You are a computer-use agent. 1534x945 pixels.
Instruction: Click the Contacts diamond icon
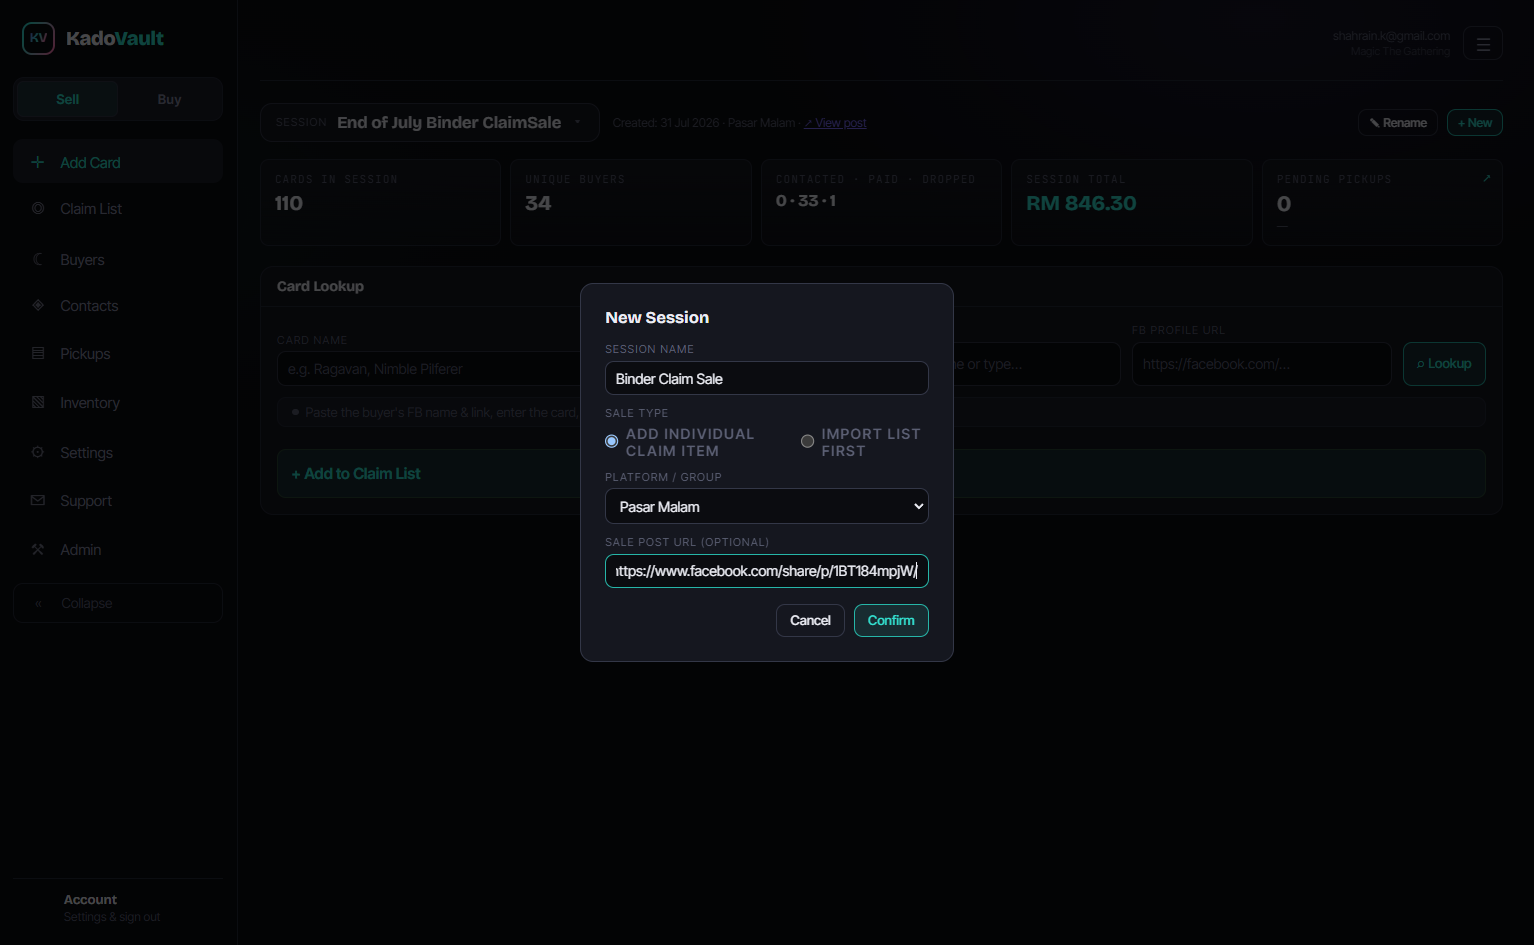[38, 305]
